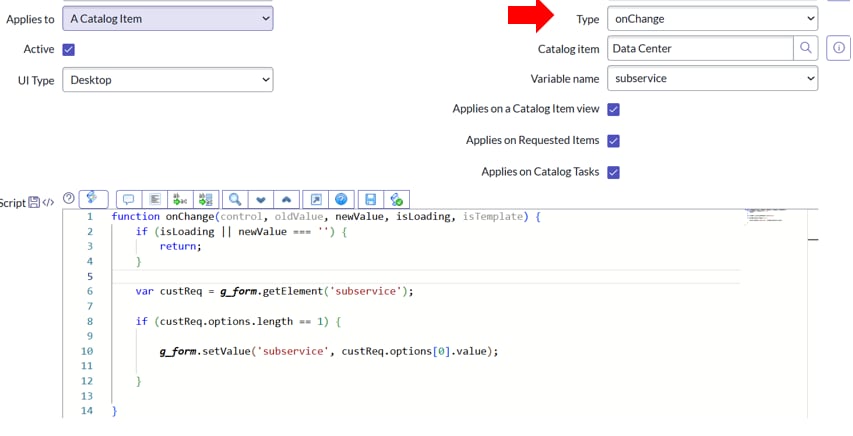Click 'g_form.setValue' on line 10

(x=205, y=351)
